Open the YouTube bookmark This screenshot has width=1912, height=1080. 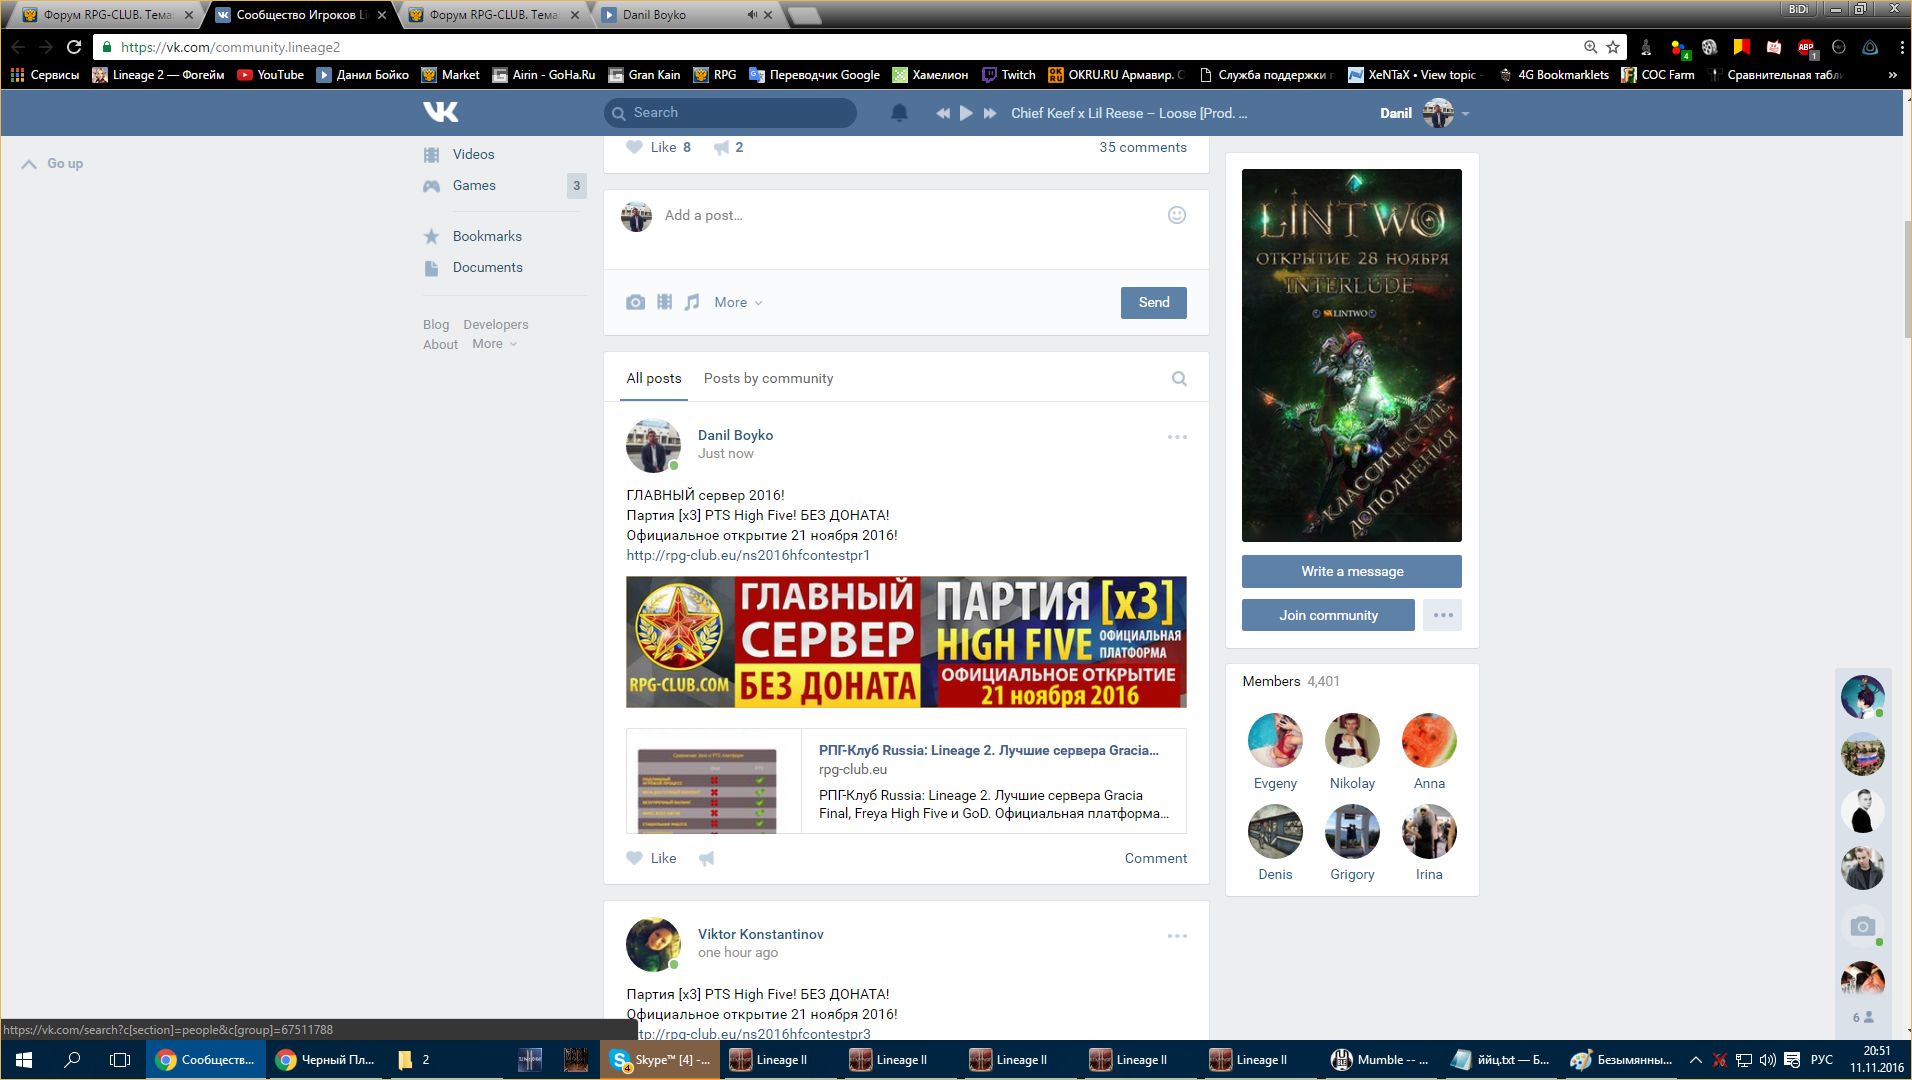point(270,75)
